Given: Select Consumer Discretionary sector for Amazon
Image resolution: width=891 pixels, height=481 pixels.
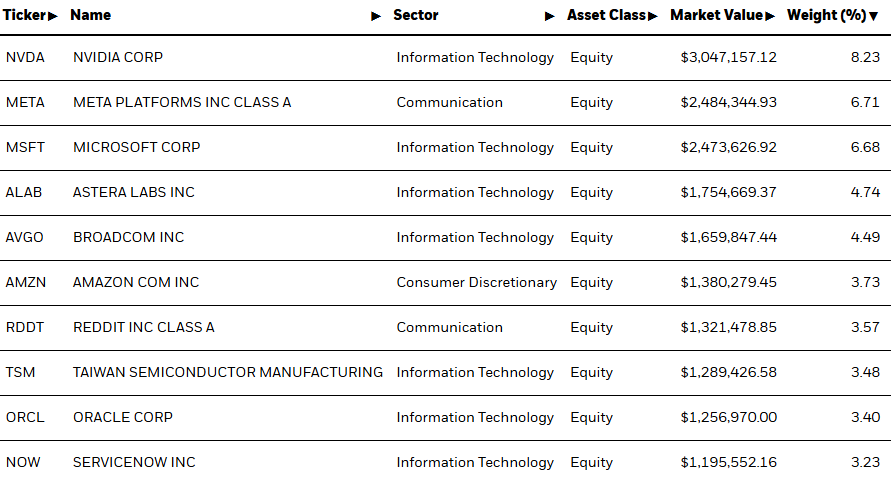Looking at the screenshot, I should (x=476, y=282).
